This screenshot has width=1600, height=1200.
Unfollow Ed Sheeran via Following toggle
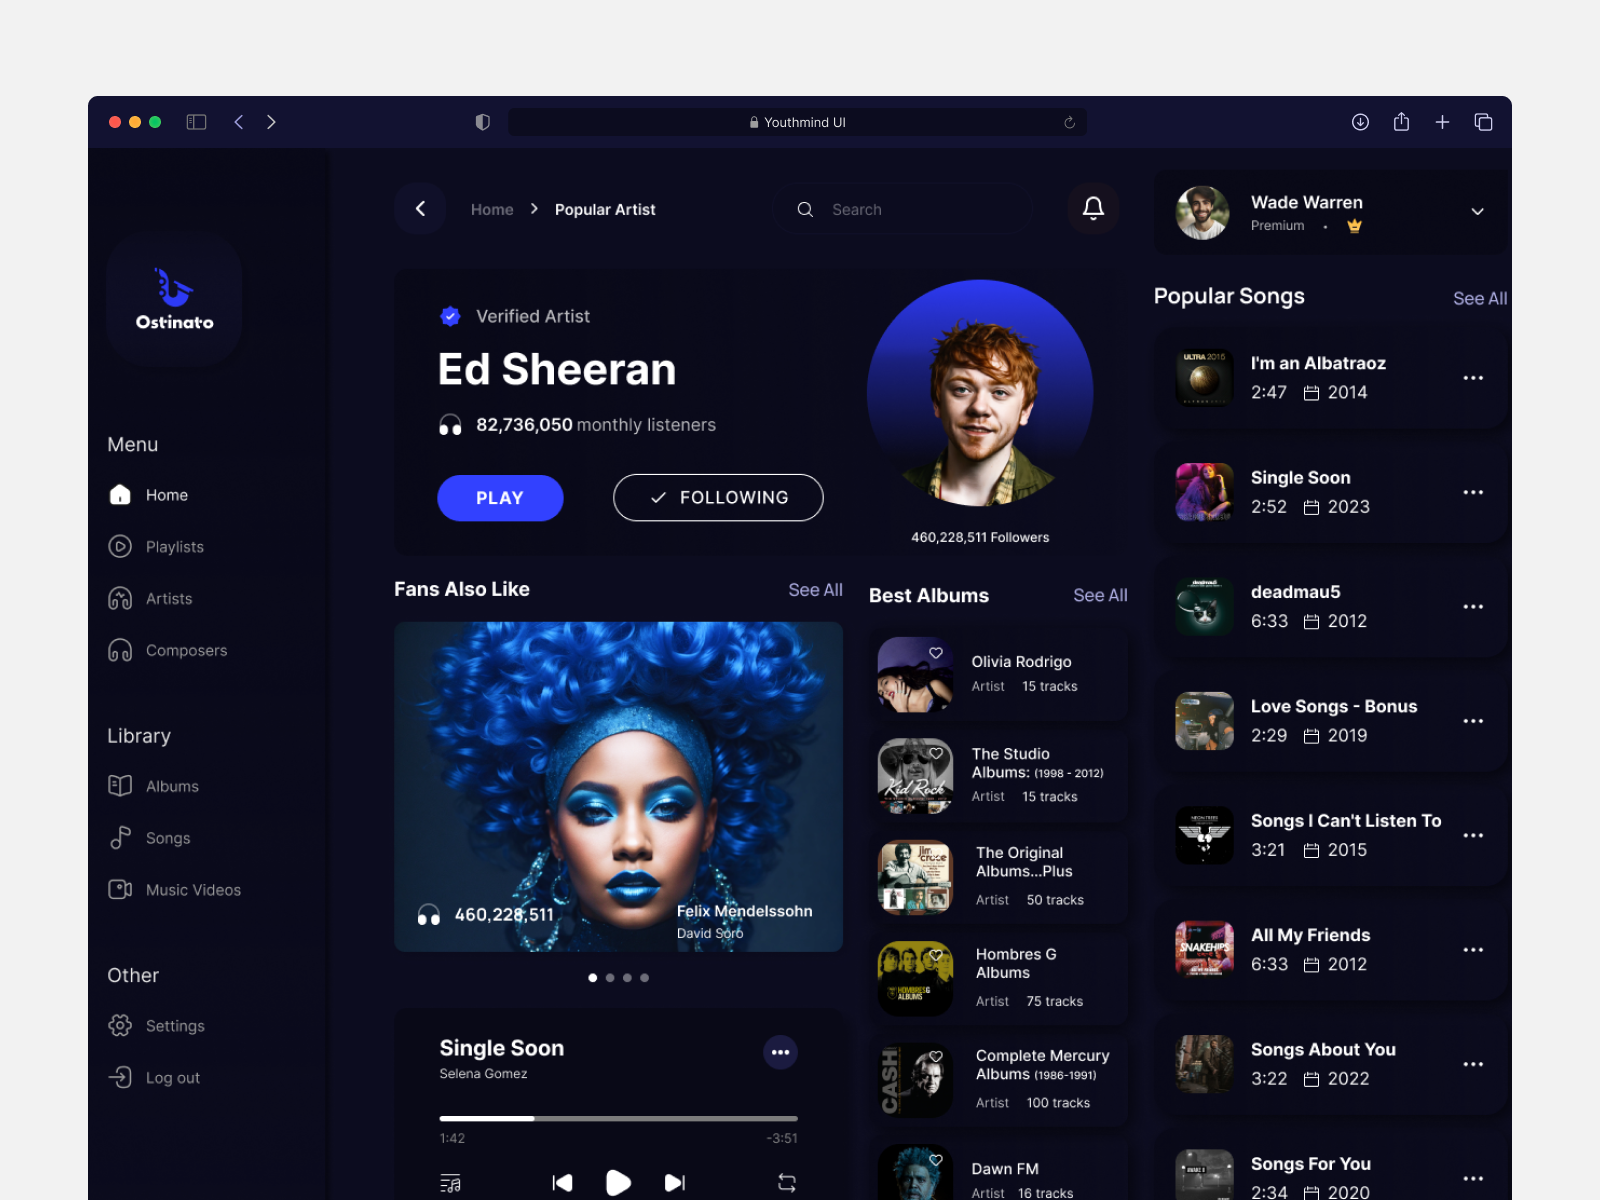coord(717,497)
